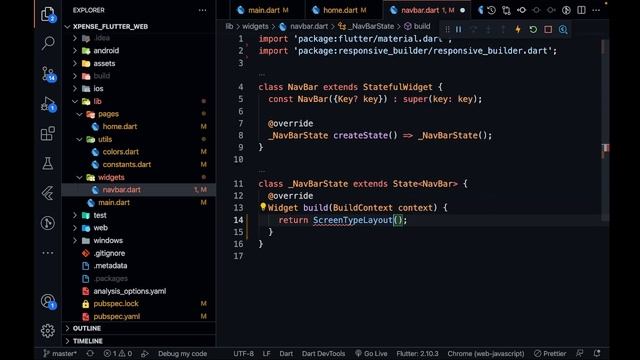Image resolution: width=640 pixels, height=360 pixels.
Task: Open the Run and Debug view
Action: click(x=48, y=104)
